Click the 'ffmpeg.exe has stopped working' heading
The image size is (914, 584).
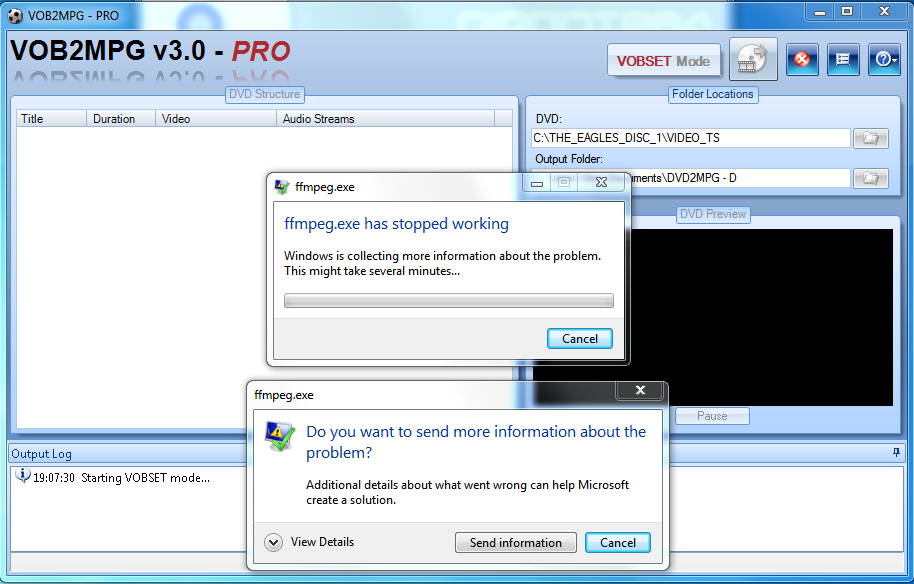point(396,224)
